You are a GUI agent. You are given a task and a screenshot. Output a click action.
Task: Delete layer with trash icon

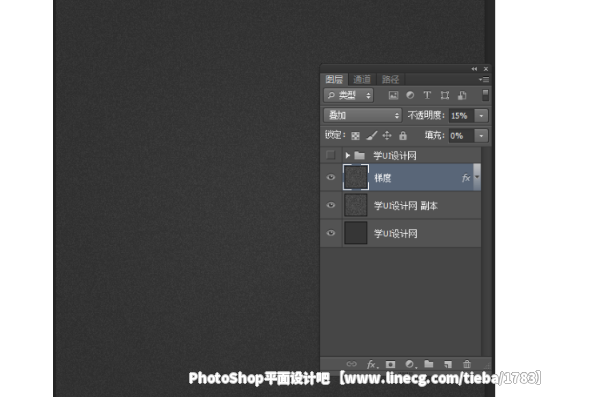(467, 364)
